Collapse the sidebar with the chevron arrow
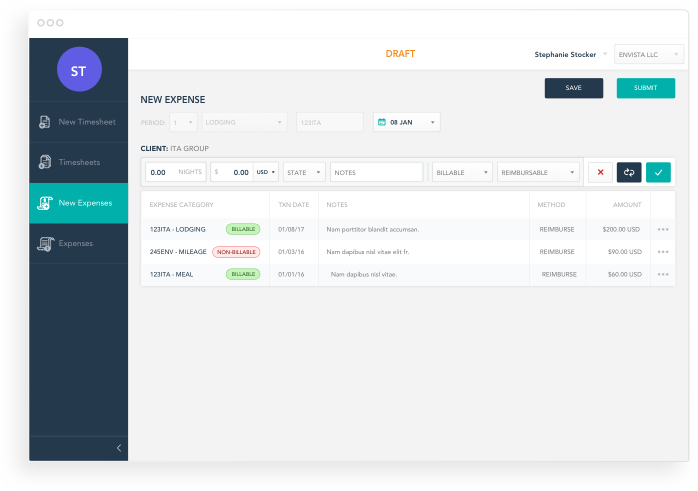The image size is (698, 491). pos(119,448)
